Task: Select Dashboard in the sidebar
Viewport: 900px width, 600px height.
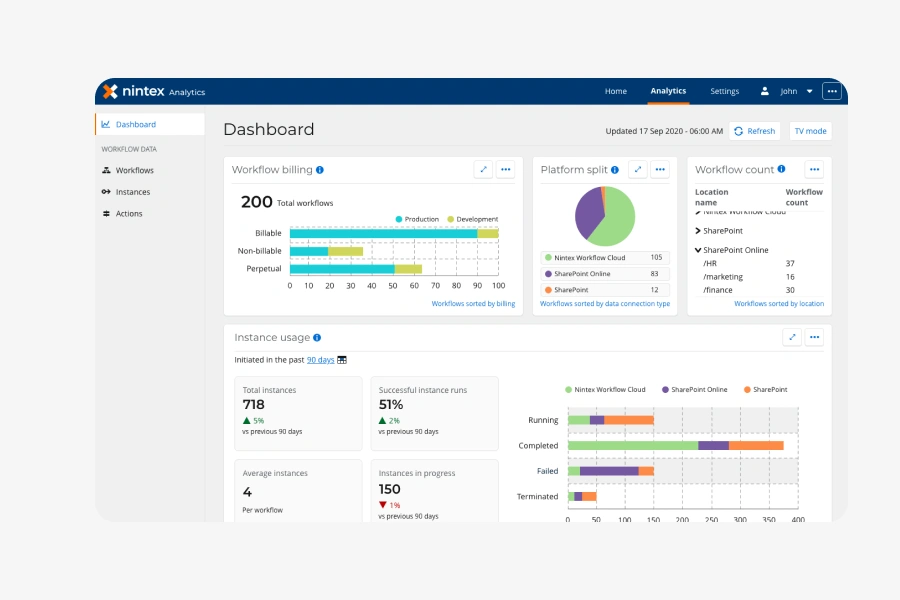Action: [150, 124]
